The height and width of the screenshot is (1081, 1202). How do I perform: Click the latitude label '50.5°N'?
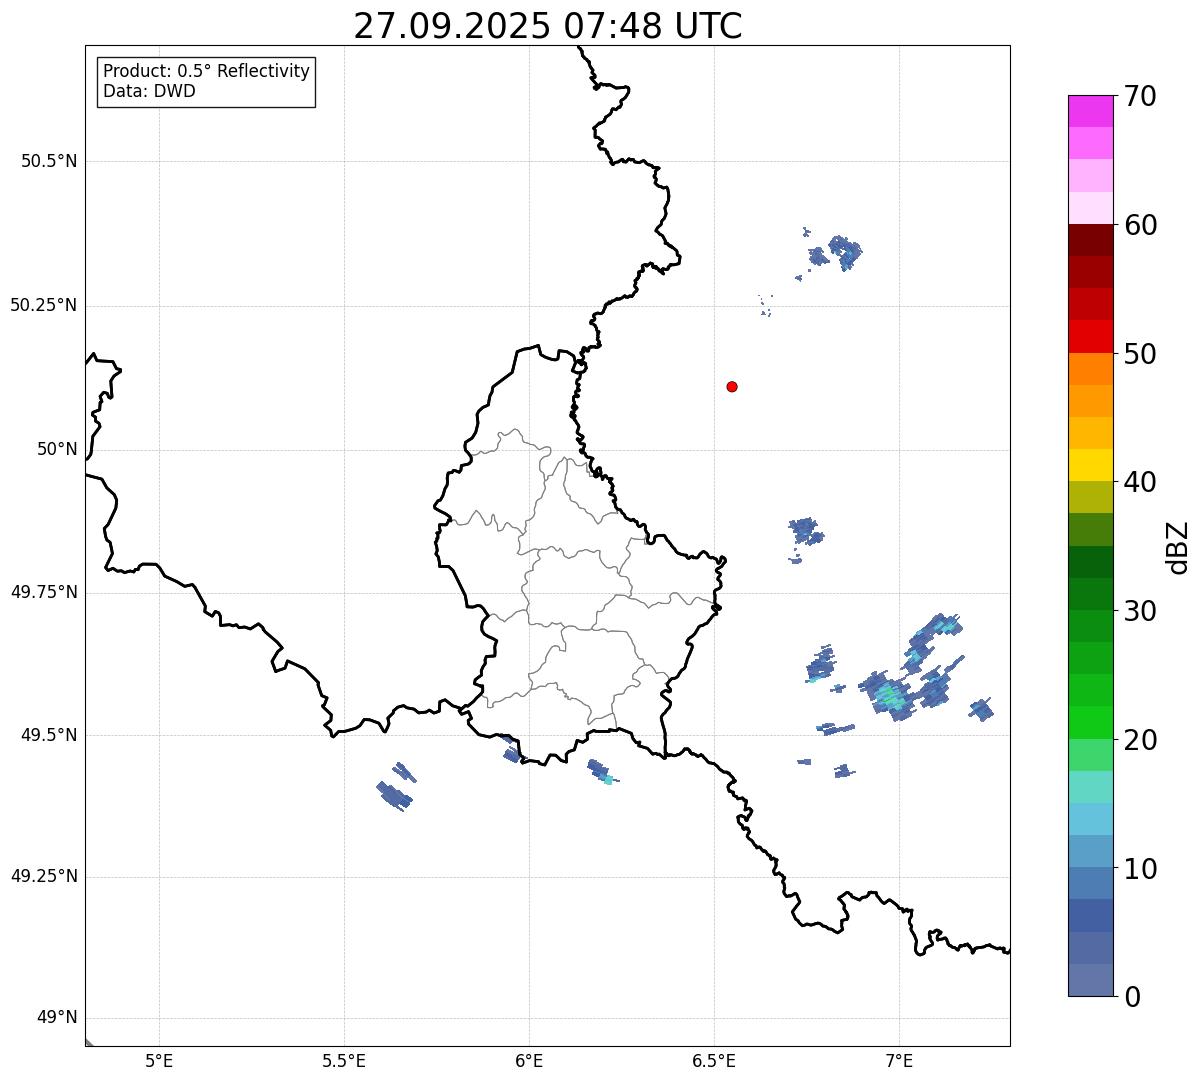[x=49, y=162]
